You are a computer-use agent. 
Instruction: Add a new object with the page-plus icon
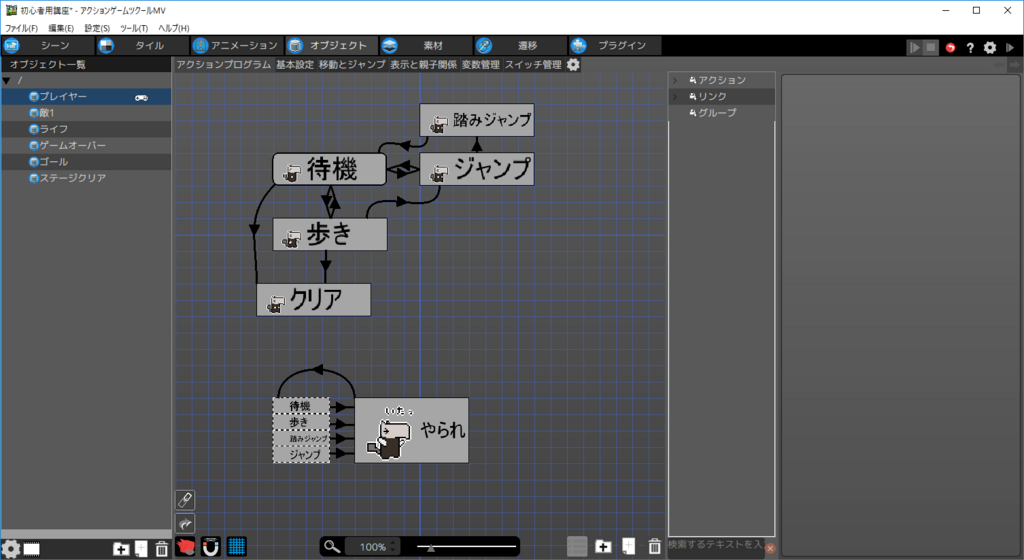point(141,549)
